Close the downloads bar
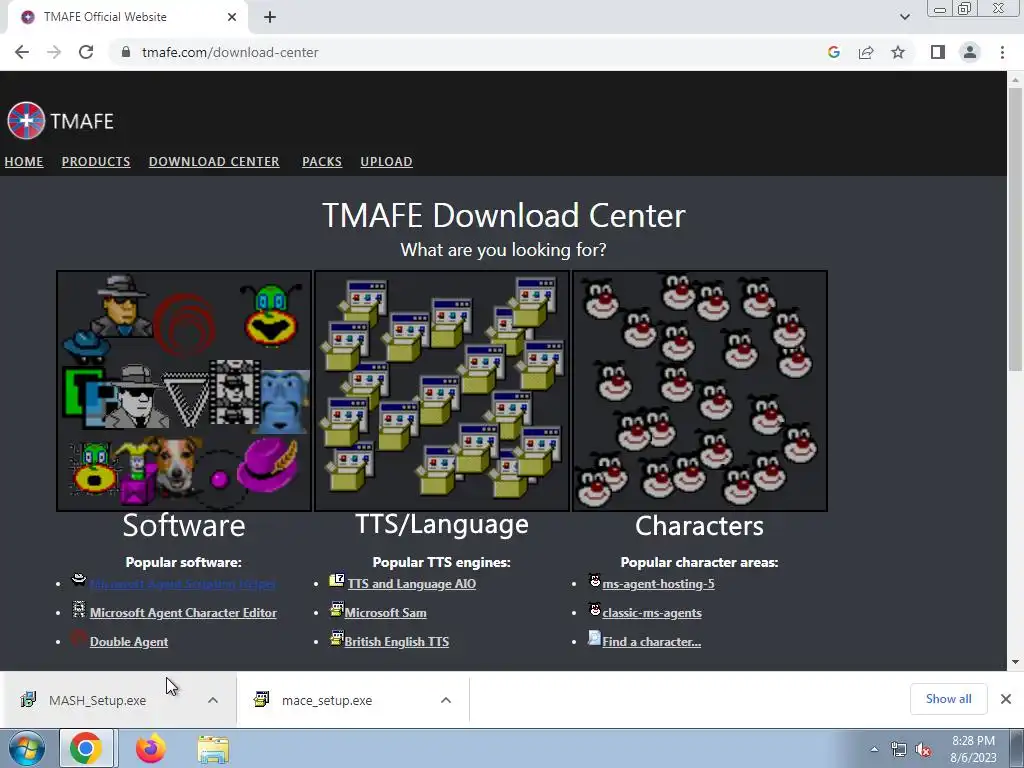The width and height of the screenshot is (1024, 768). pyautogui.click(x=1006, y=699)
